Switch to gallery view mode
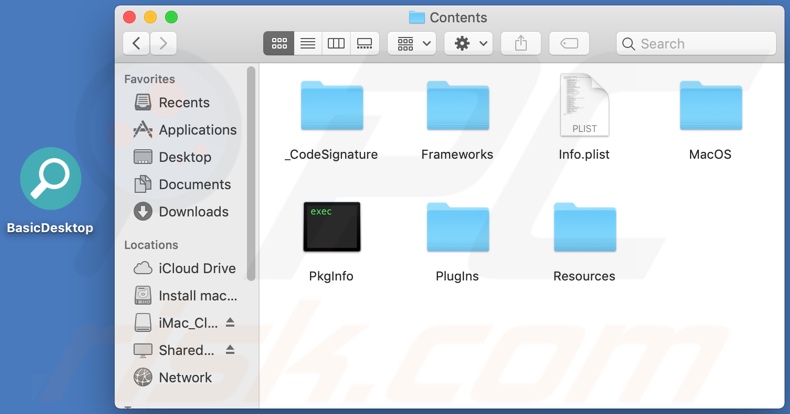This screenshot has width=790, height=414. (365, 44)
